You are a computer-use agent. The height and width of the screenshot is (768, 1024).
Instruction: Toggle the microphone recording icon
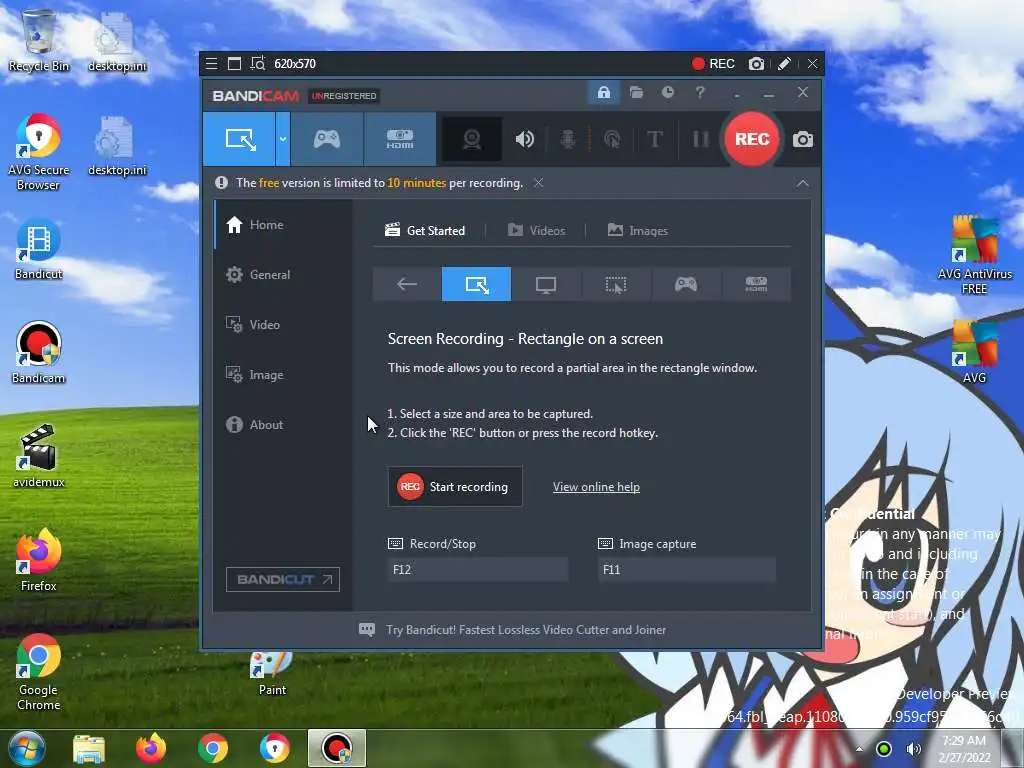click(568, 139)
